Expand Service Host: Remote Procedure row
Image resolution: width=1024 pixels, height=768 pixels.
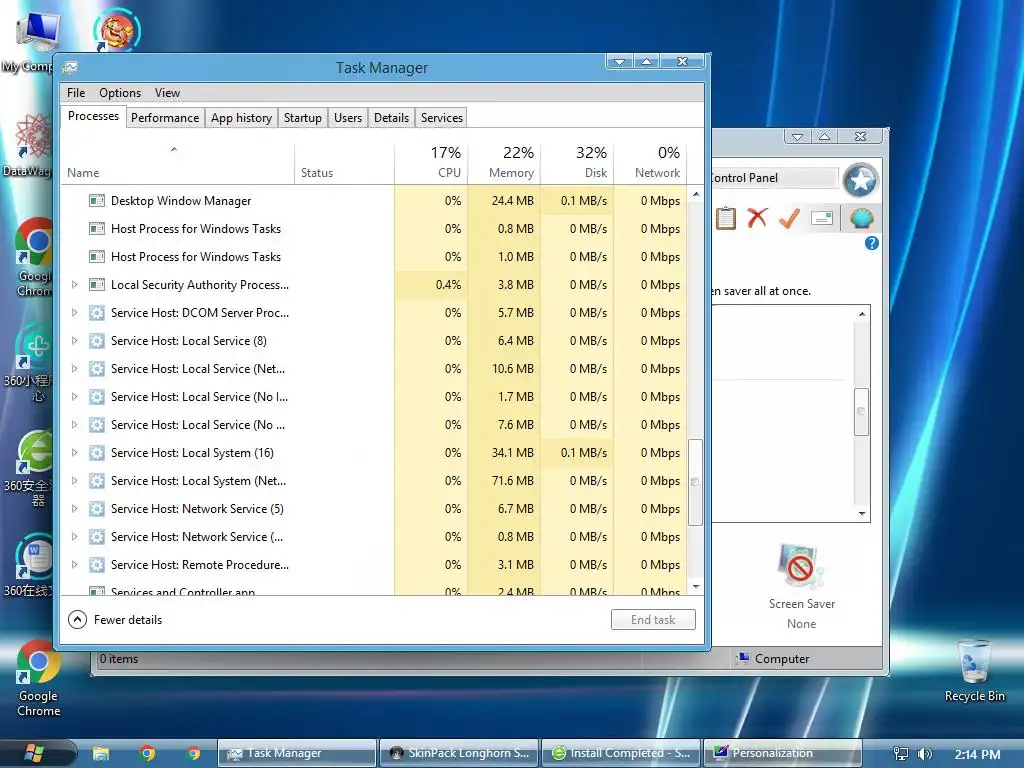point(74,565)
